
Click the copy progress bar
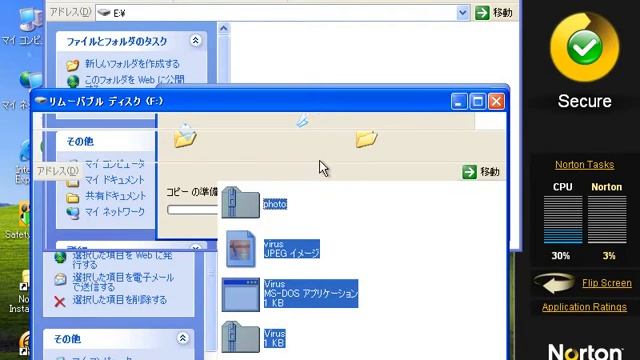click(192, 210)
